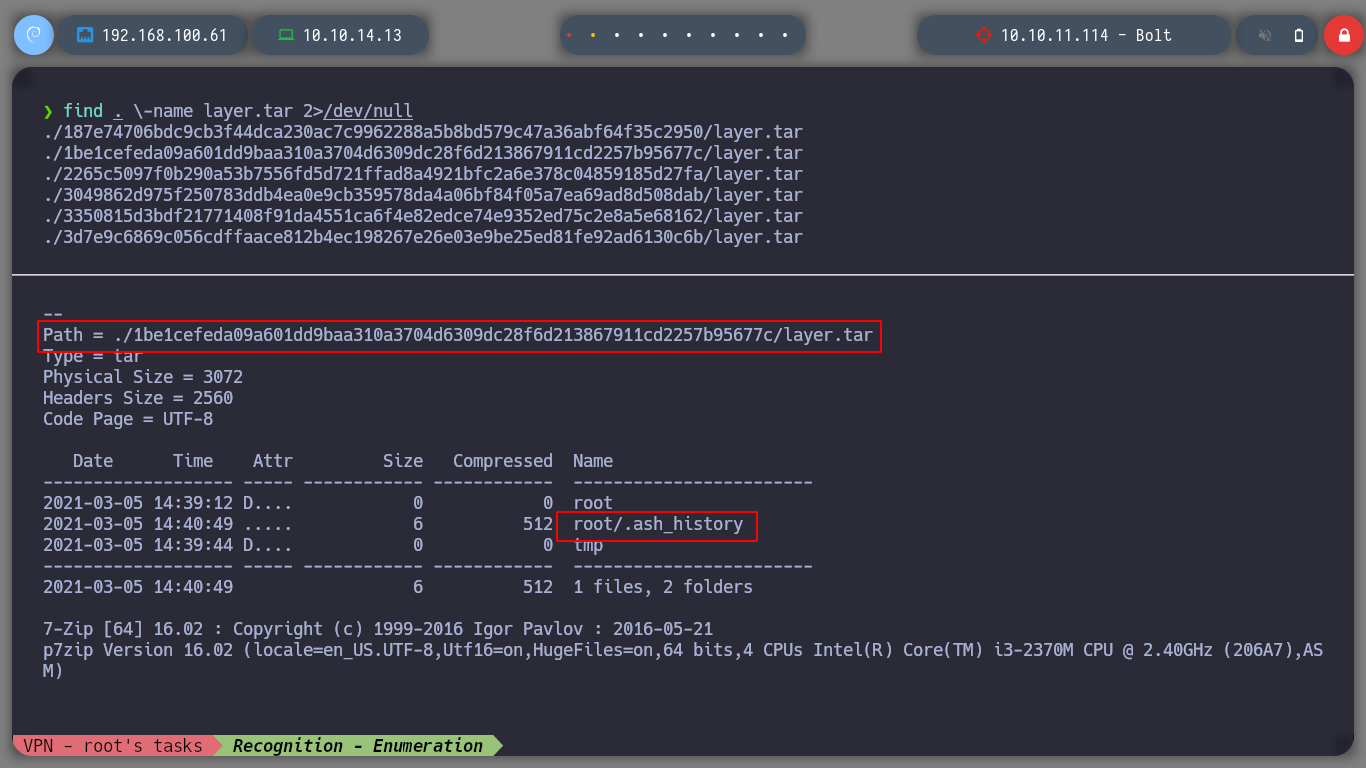Image resolution: width=1366 pixels, height=768 pixels.
Task: Click the Path = 1be1cefeda09 line
Action: (x=458, y=335)
